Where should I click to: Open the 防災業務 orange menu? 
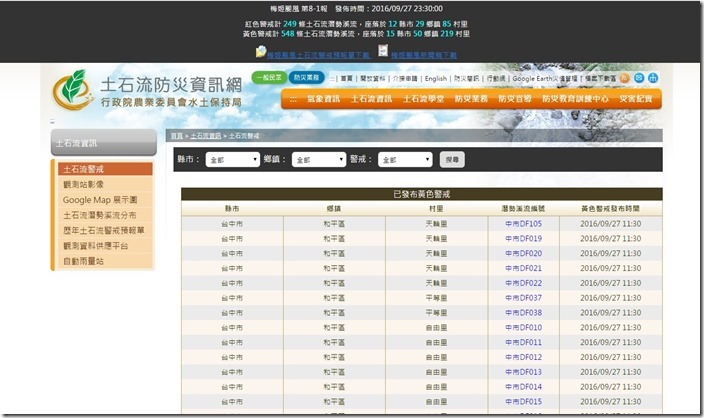coord(471,99)
